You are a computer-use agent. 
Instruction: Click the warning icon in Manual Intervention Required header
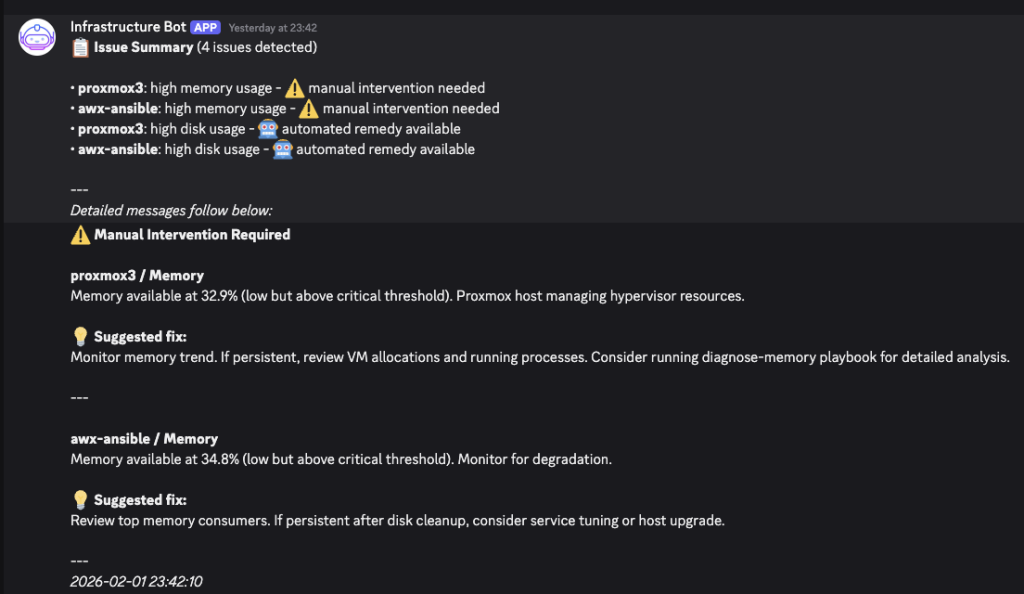point(78,234)
